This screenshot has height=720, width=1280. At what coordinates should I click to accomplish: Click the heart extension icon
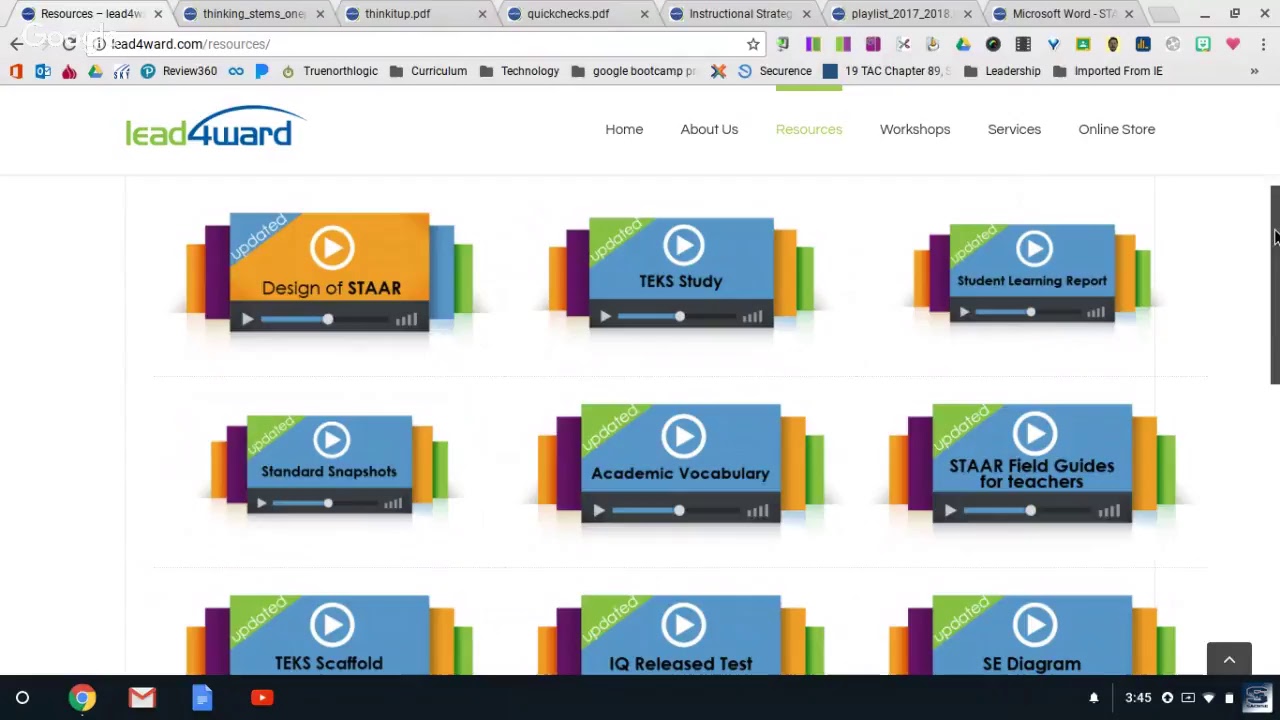tap(1233, 44)
